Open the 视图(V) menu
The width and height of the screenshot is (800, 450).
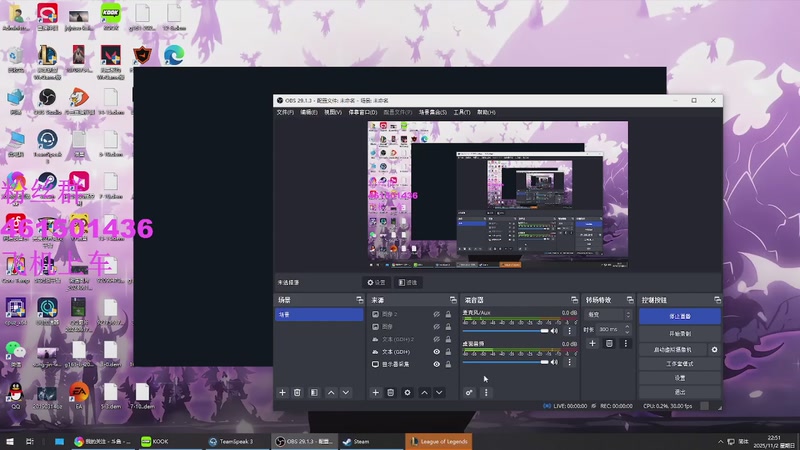[x=333, y=112]
